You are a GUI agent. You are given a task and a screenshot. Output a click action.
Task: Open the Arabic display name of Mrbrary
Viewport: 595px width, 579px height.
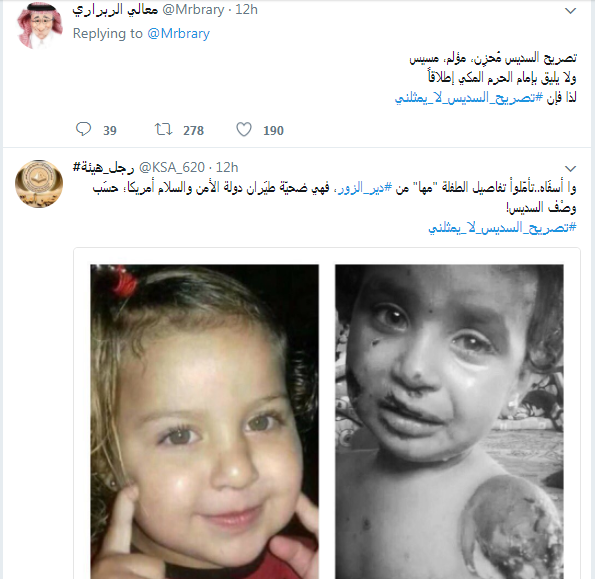coord(115,9)
